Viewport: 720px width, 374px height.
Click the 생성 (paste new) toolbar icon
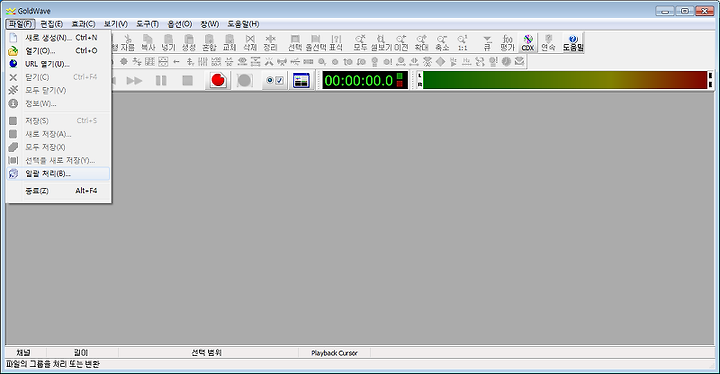(x=188, y=43)
